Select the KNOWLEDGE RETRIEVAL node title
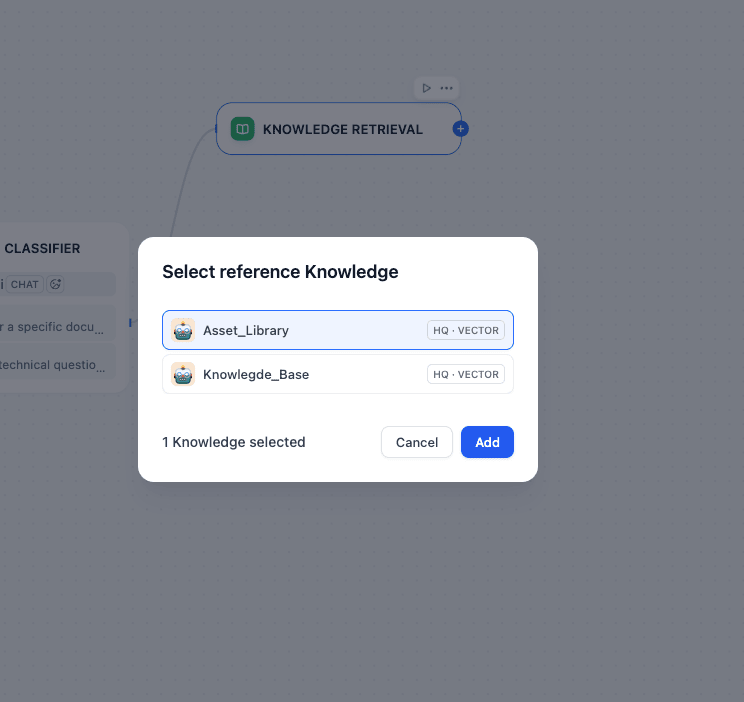Screen dimensions: 744x702 coord(343,130)
